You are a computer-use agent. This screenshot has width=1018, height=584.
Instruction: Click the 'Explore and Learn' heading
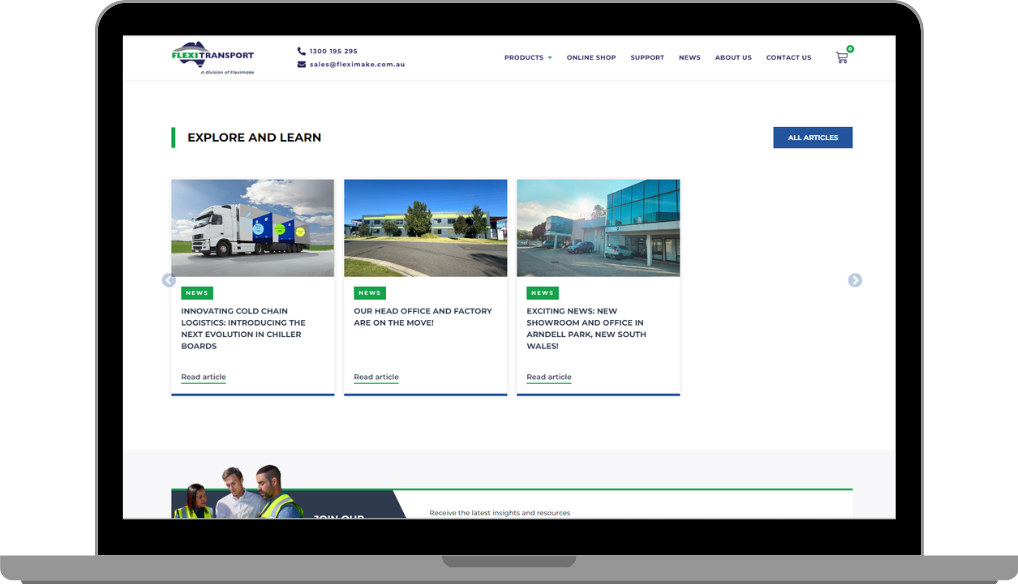(x=254, y=138)
